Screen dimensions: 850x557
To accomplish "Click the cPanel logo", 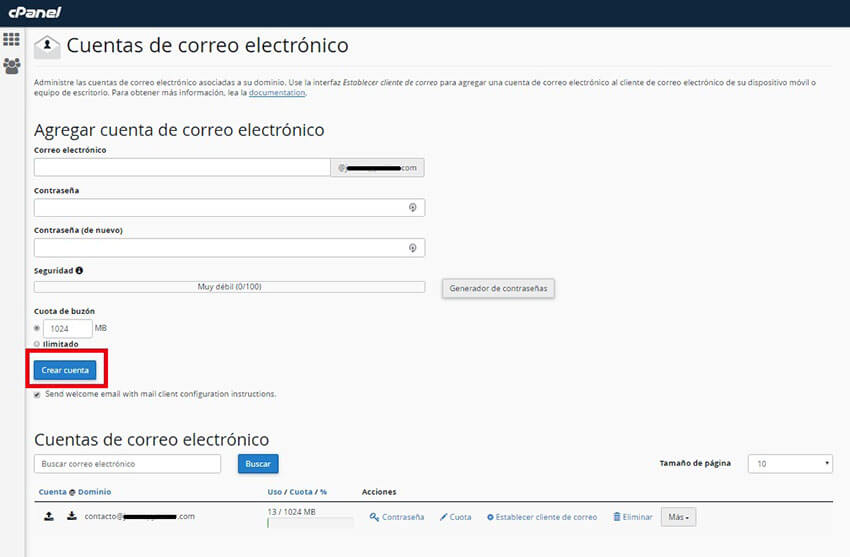I will [35, 12].
